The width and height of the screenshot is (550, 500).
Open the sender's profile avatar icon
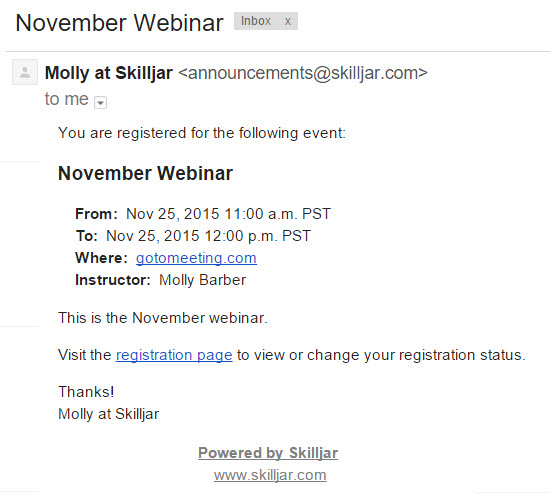(25, 72)
